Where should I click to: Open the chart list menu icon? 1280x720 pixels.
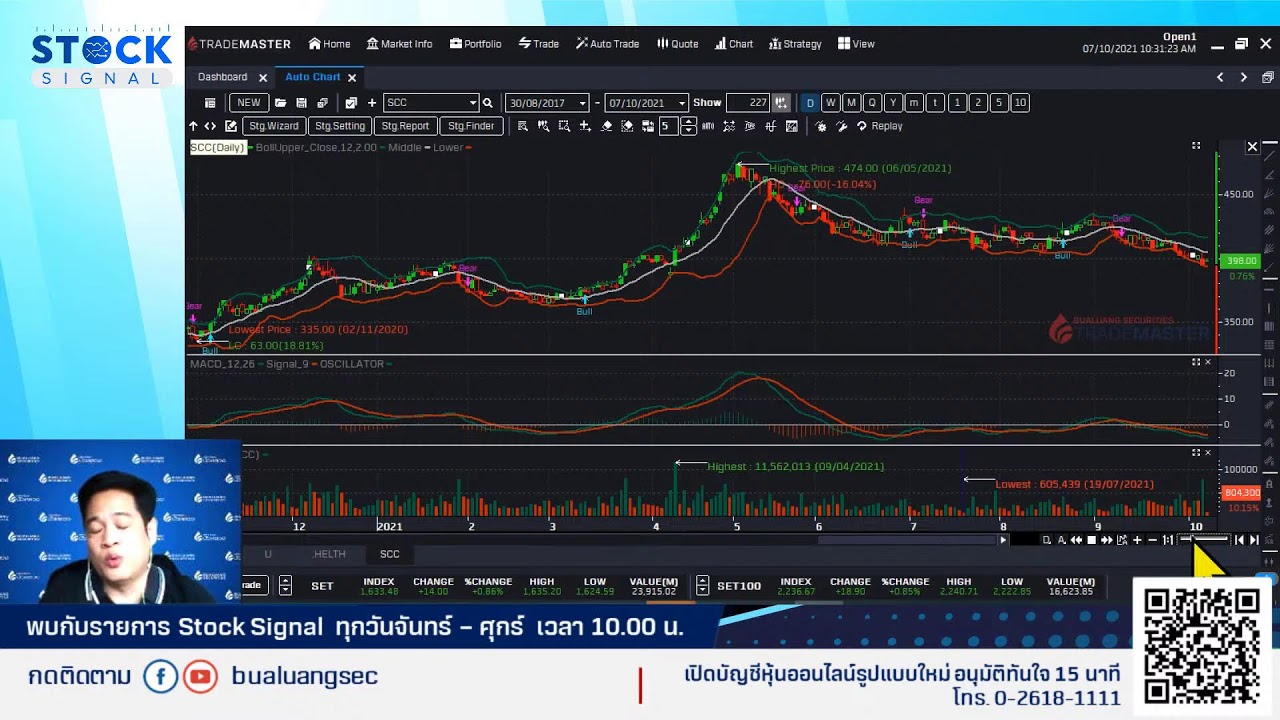tap(210, 103)
